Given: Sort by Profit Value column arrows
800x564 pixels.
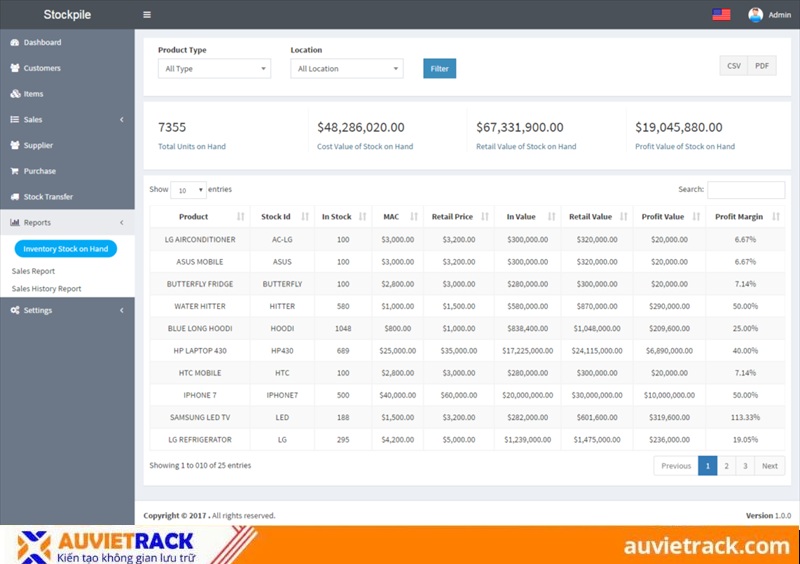Looking at the screenshot, I should [696, 217].
